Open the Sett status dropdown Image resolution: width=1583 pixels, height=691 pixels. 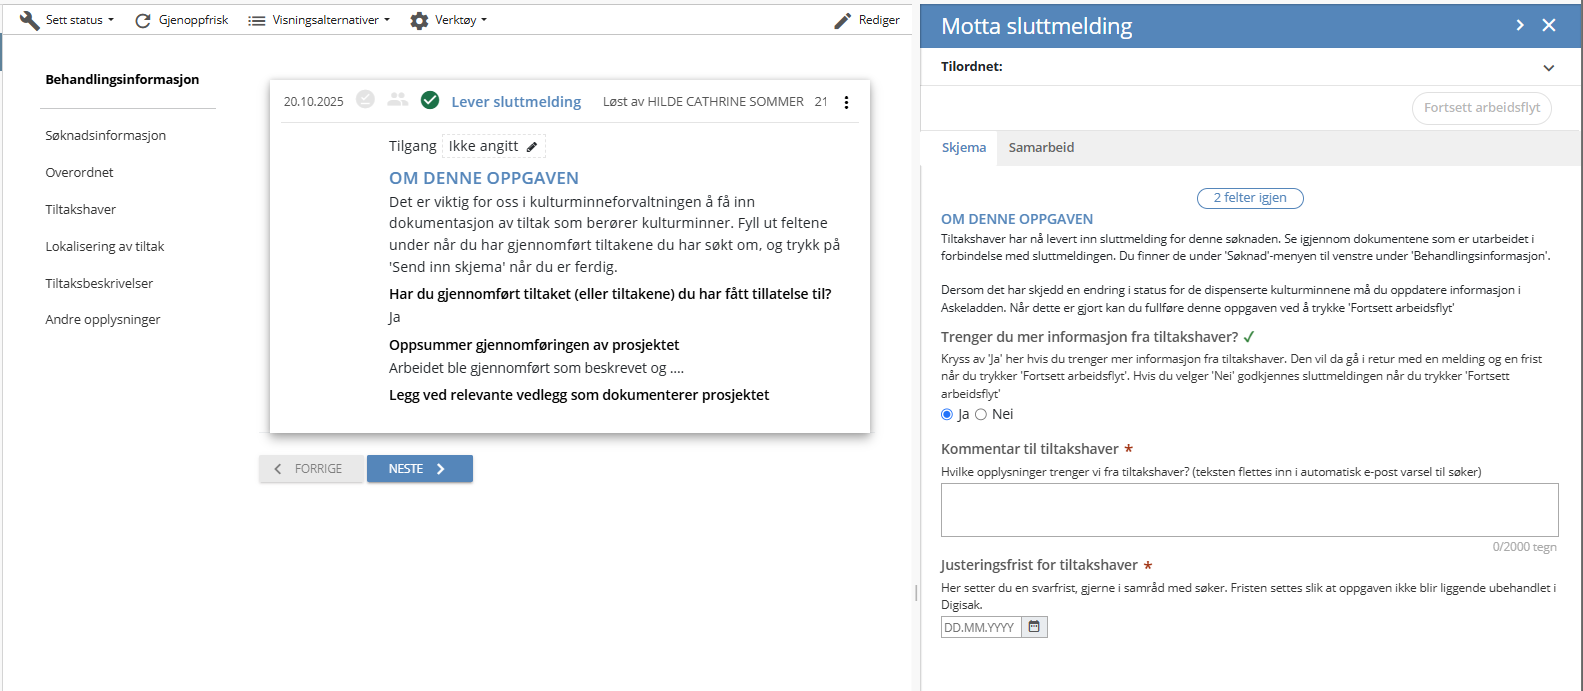[67, 20]
